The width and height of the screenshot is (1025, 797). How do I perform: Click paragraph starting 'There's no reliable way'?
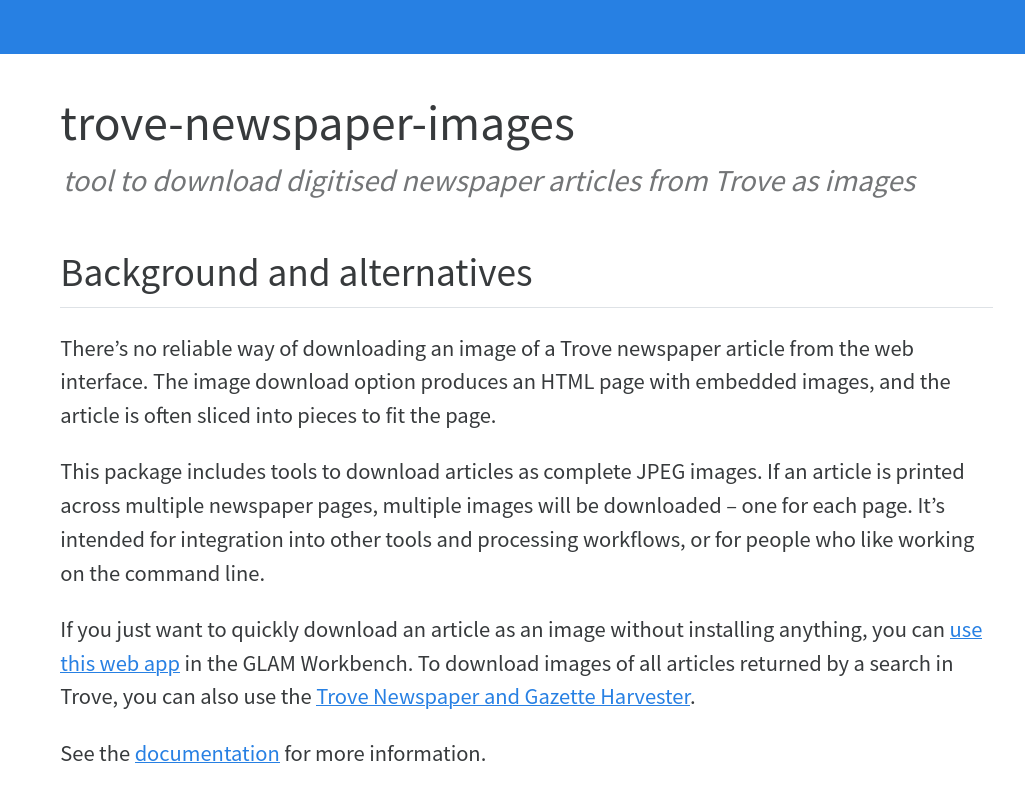click(505, 382)
